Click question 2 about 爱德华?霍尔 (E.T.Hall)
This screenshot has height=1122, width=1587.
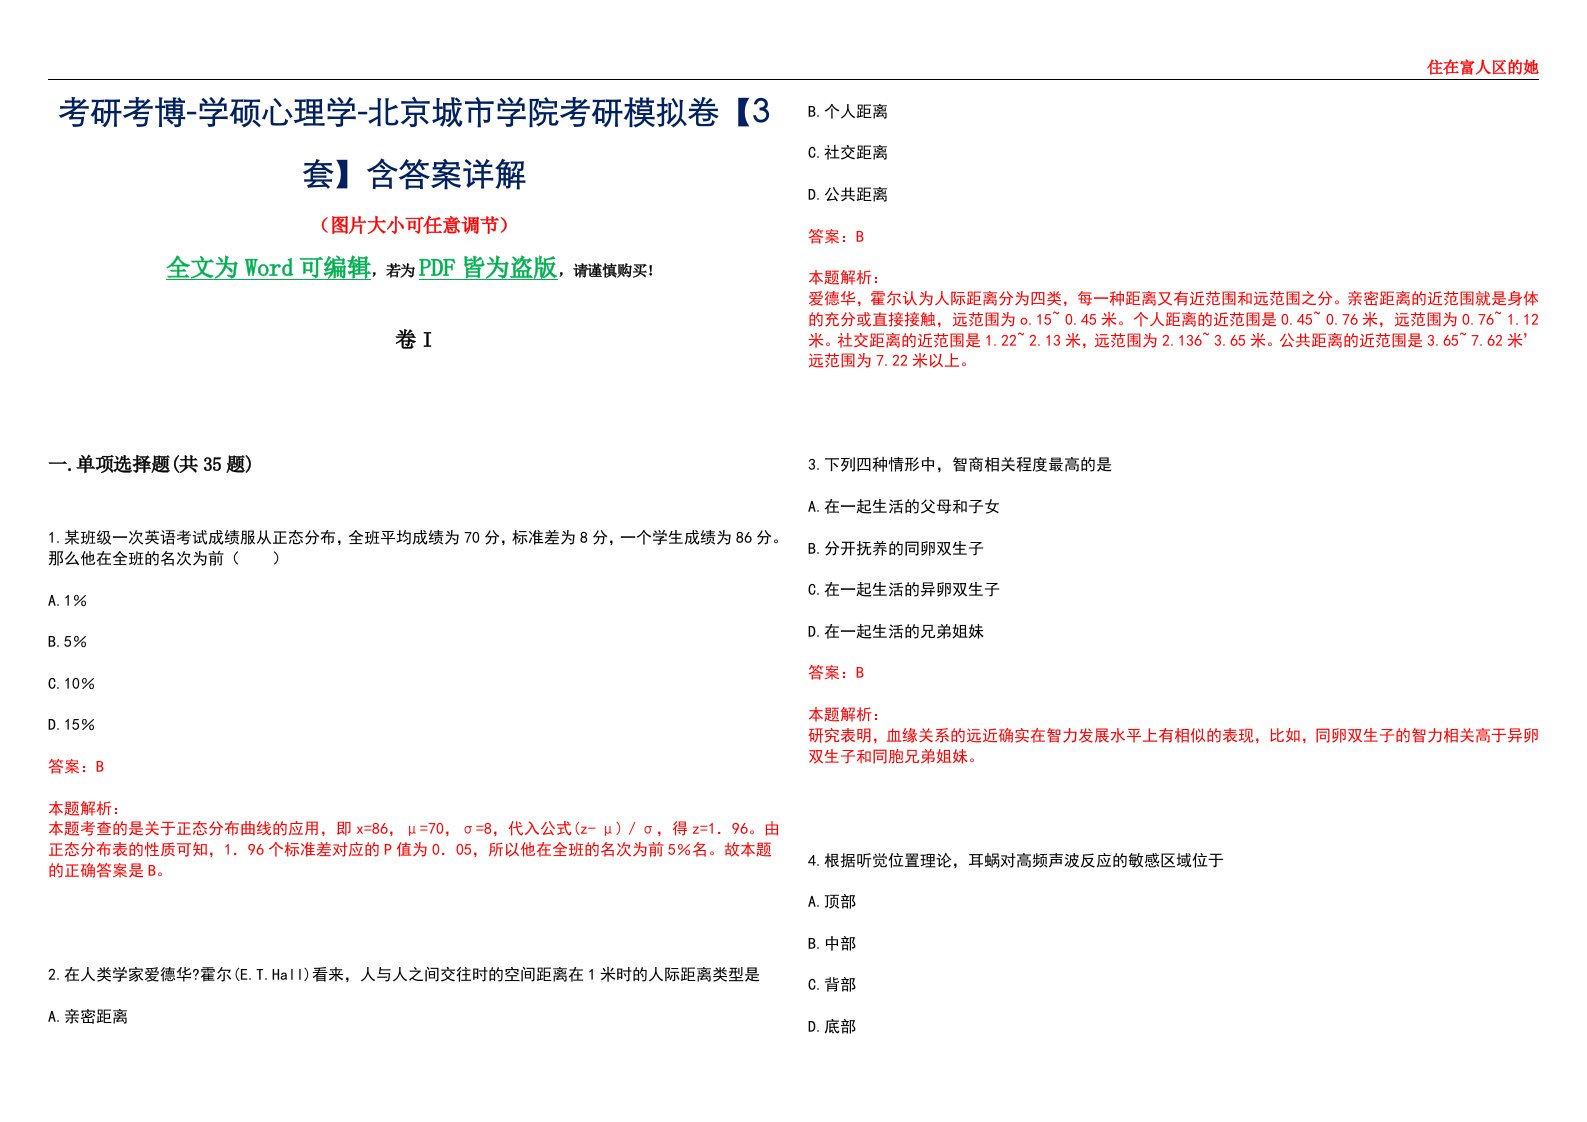click(x=404, y=974)
